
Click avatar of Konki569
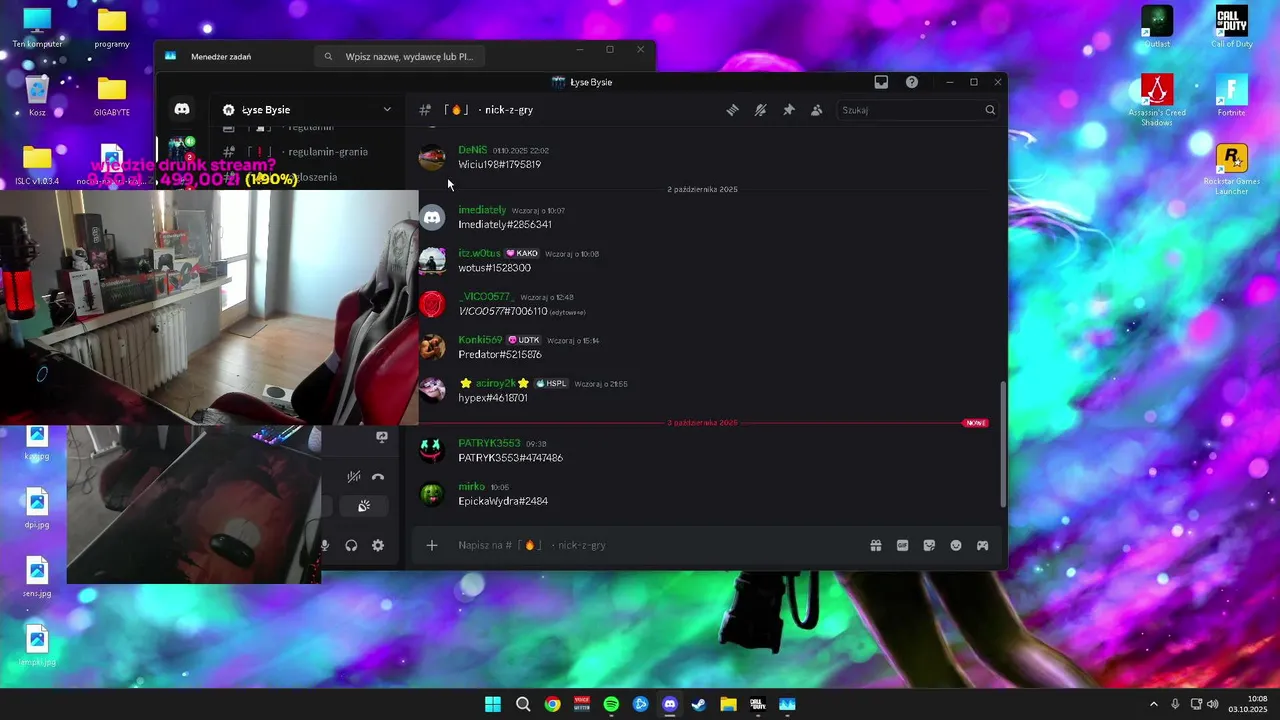pos(432,347)
